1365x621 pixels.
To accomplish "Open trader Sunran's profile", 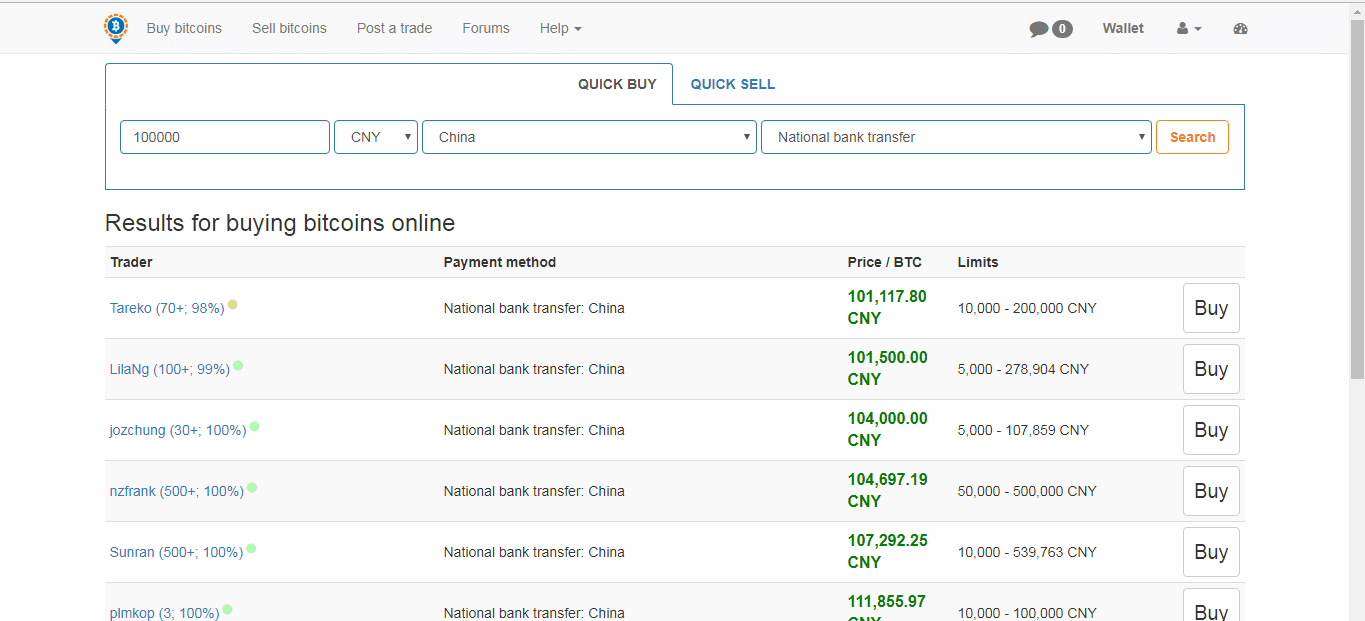I will tap(176, 552).
